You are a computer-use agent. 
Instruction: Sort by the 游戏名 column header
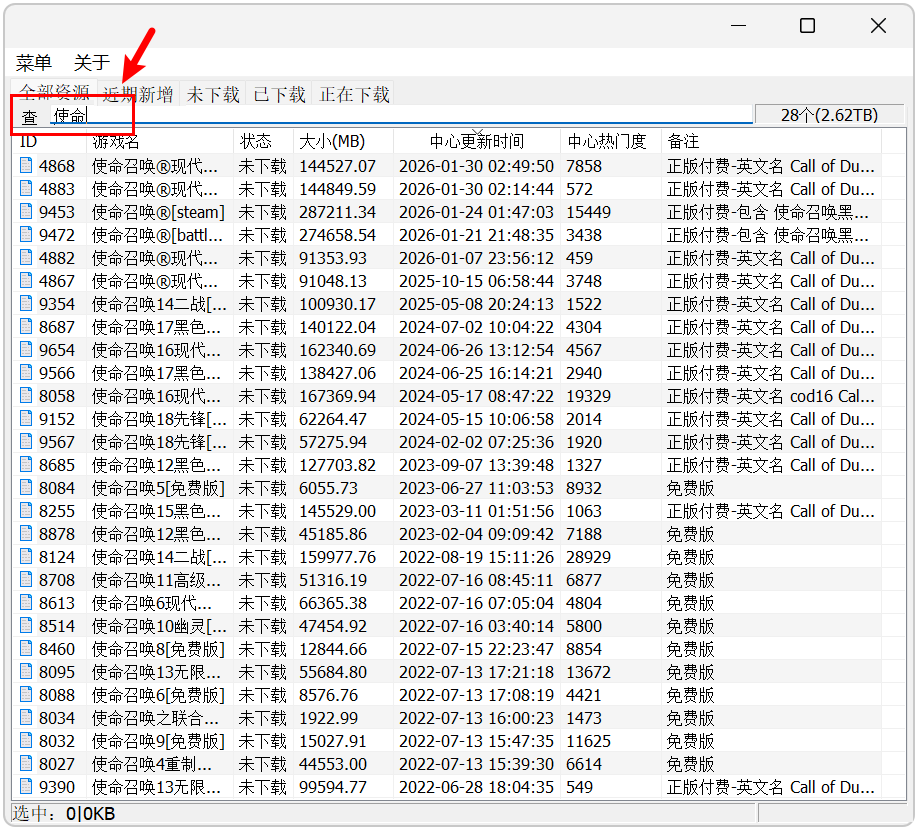pyautogui.click(x=160, y=141)
